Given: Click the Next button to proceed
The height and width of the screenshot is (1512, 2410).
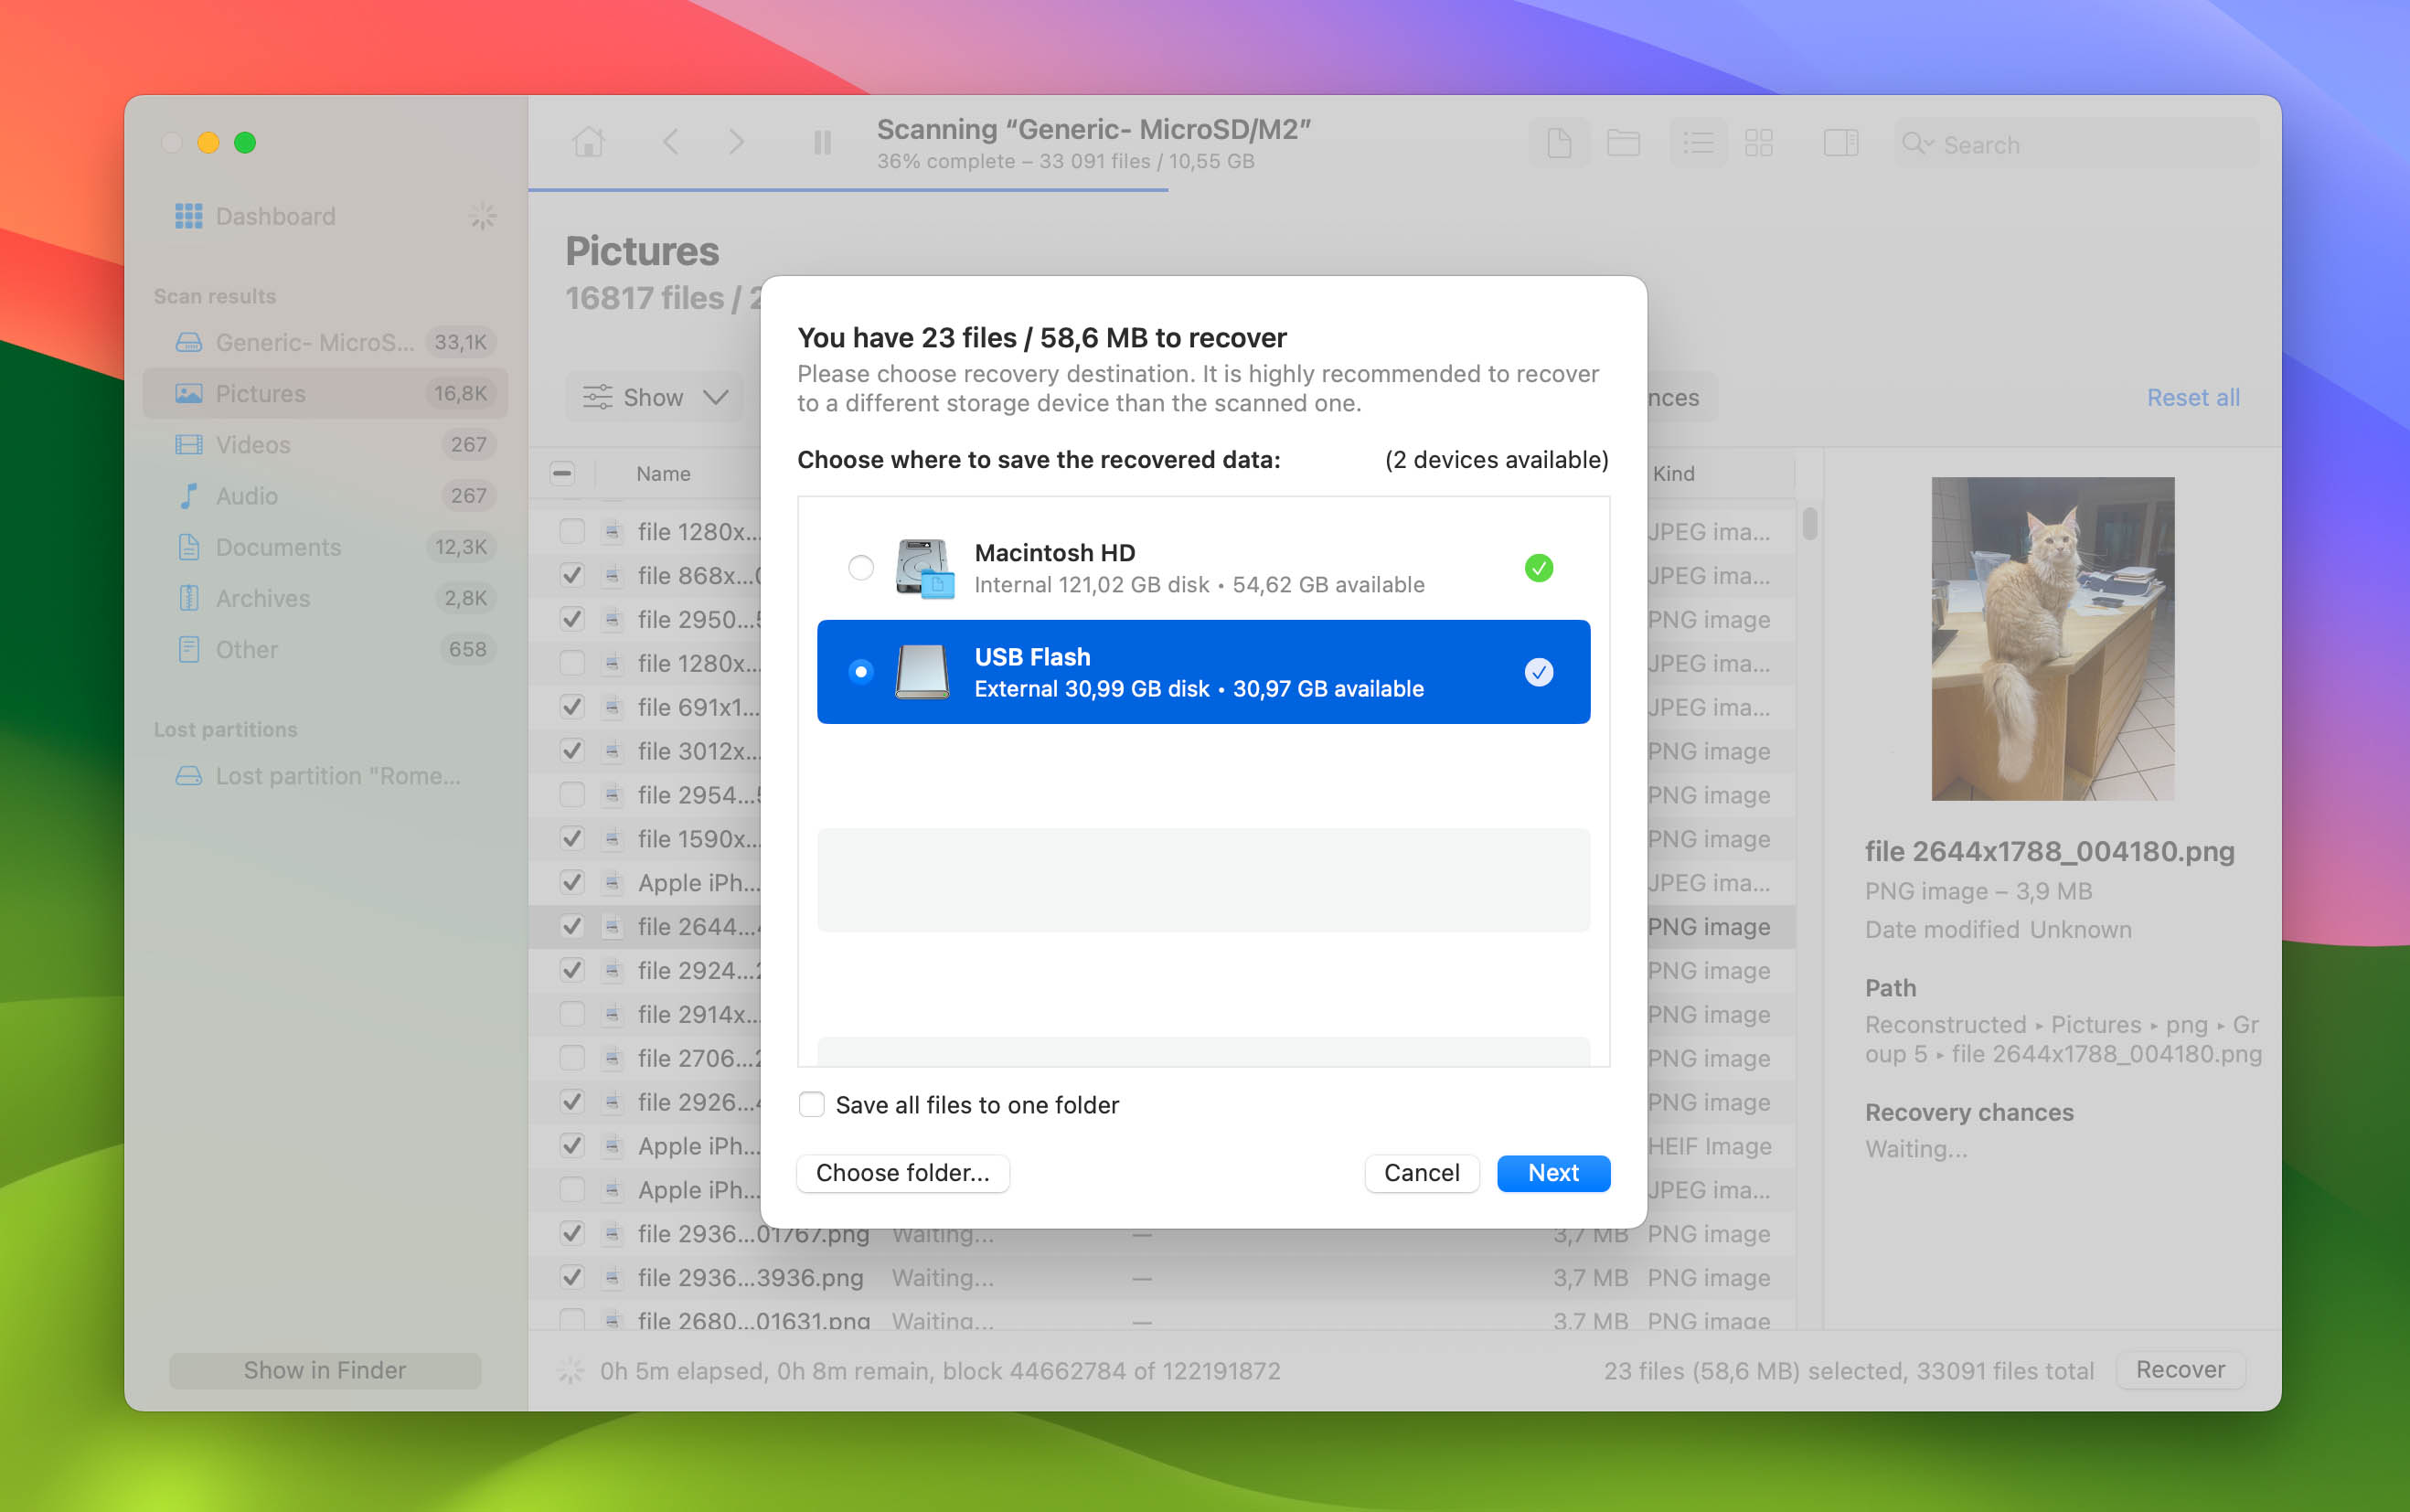Looking at the screenshot, I should tap(1553, 1171).
